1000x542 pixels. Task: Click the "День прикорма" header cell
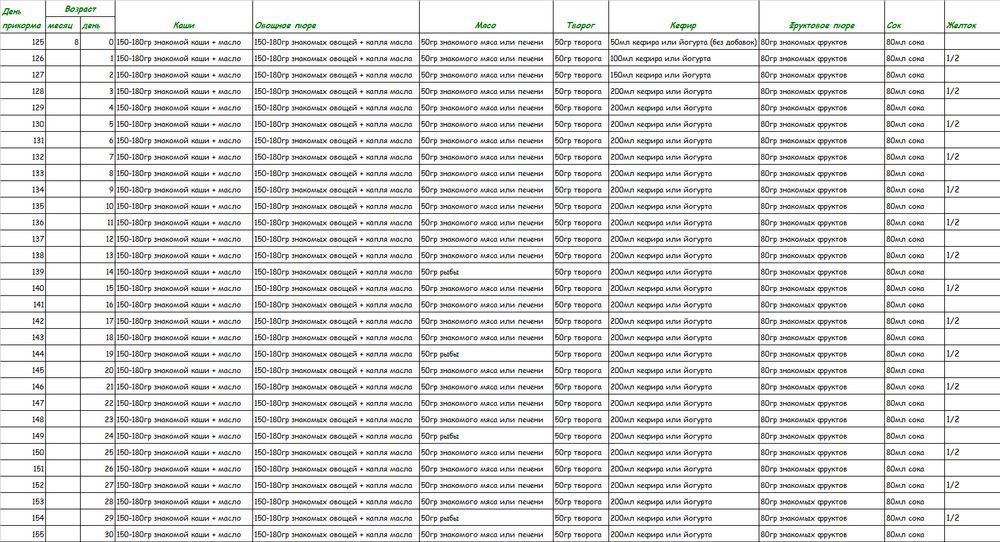coord(22,17)
